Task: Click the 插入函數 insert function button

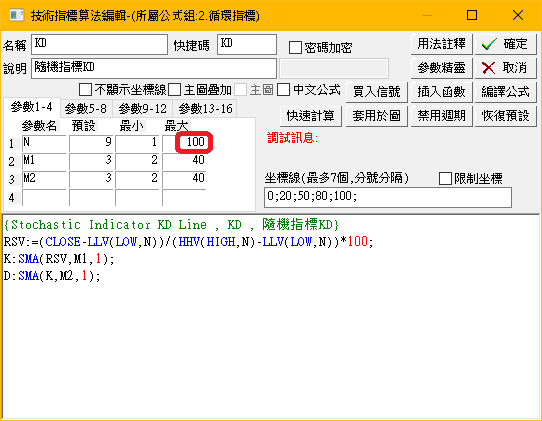Action: tap(441, 92)
